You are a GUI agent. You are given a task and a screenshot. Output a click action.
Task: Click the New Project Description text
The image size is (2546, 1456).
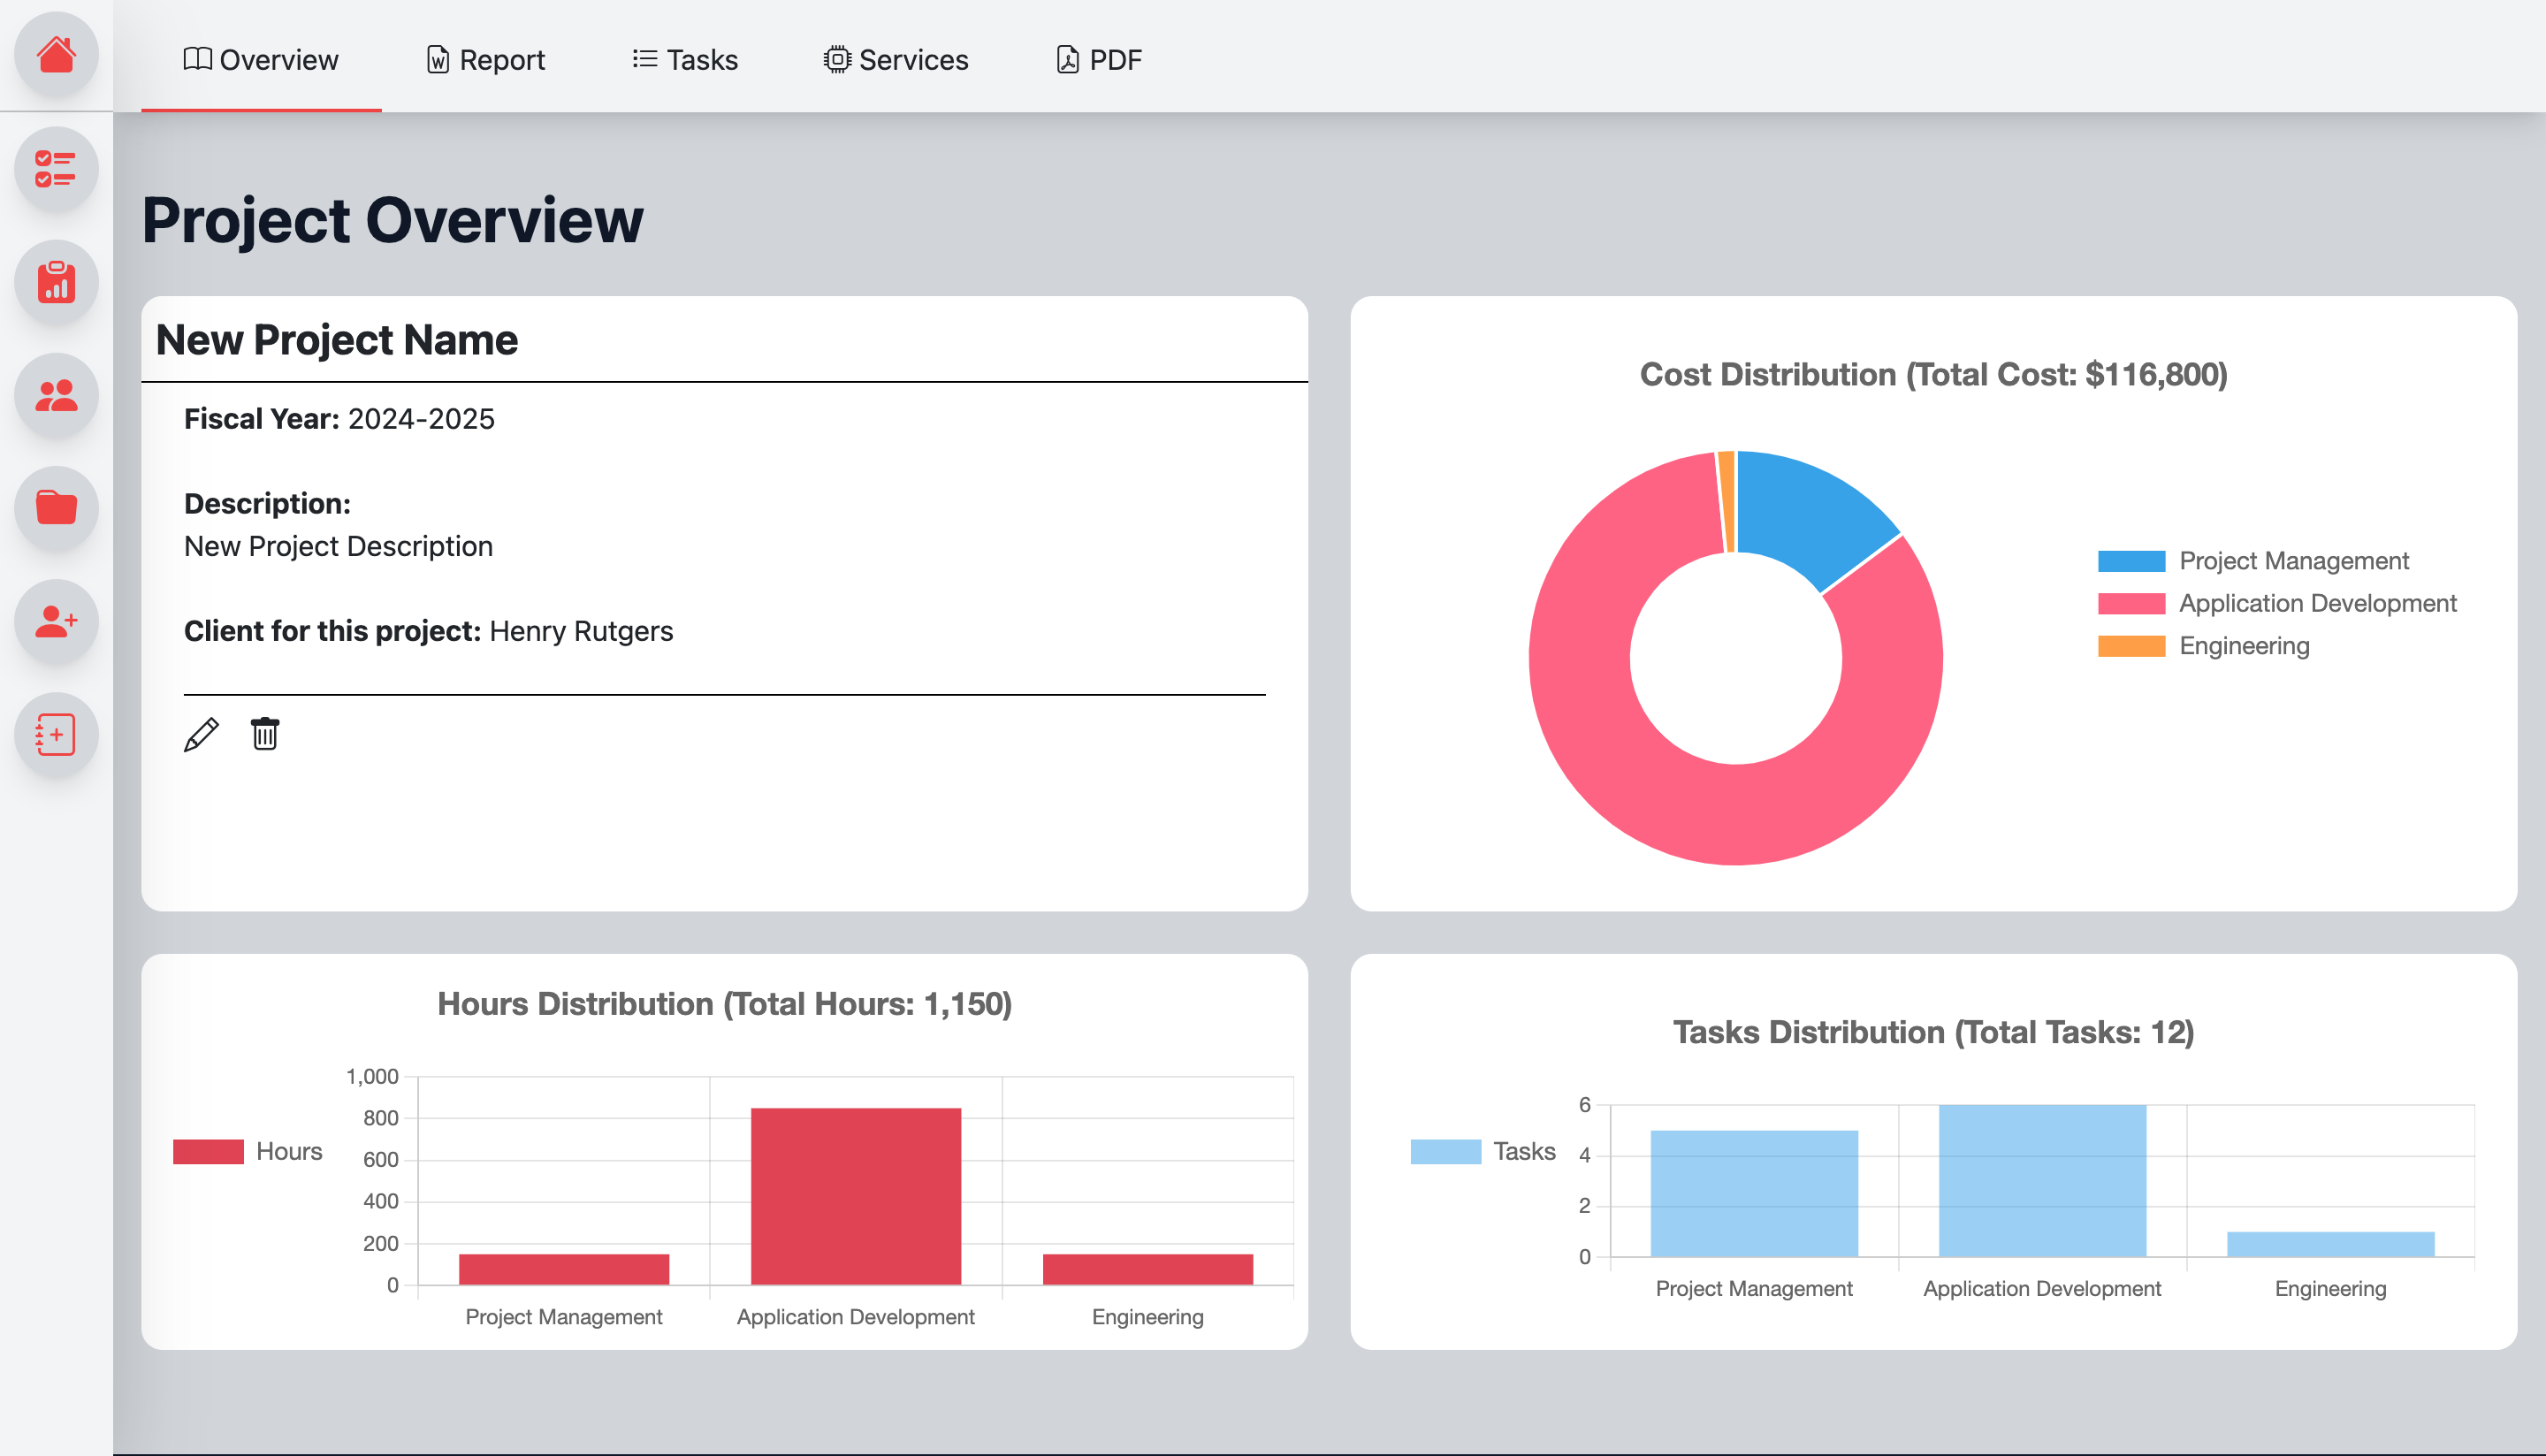338,546
